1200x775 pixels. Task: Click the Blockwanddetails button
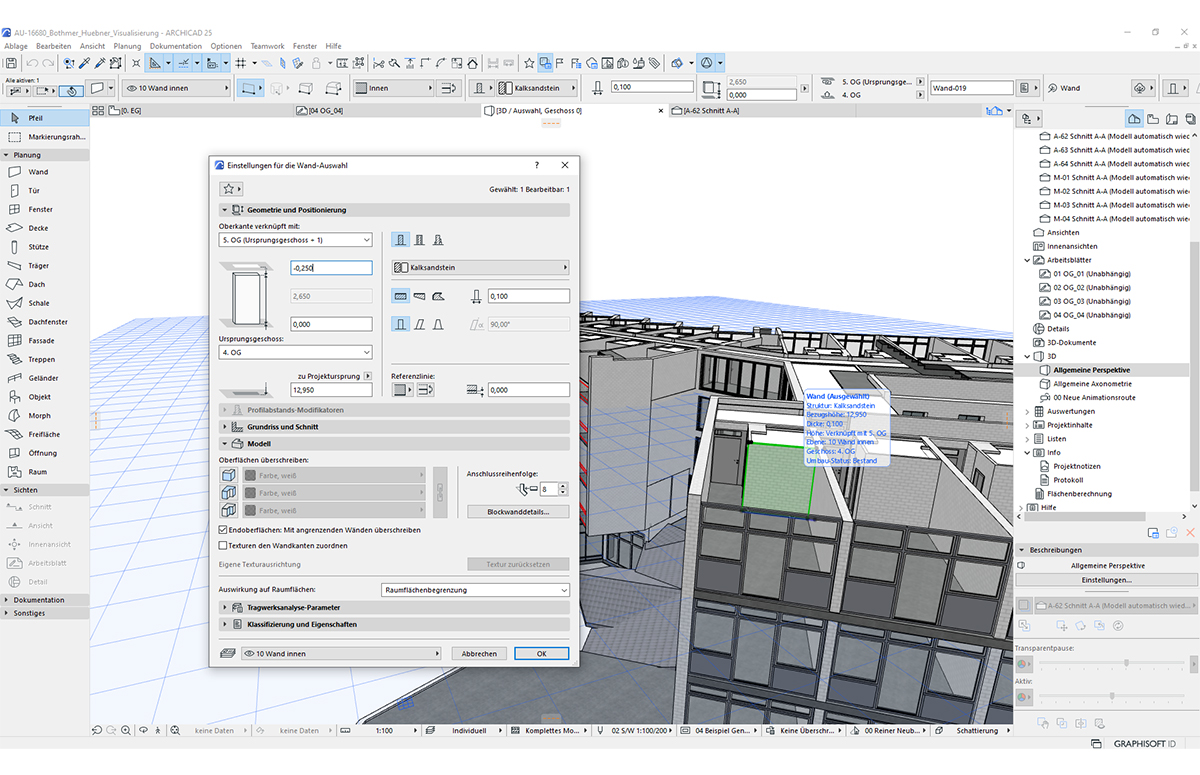click(x=518, y=511)
